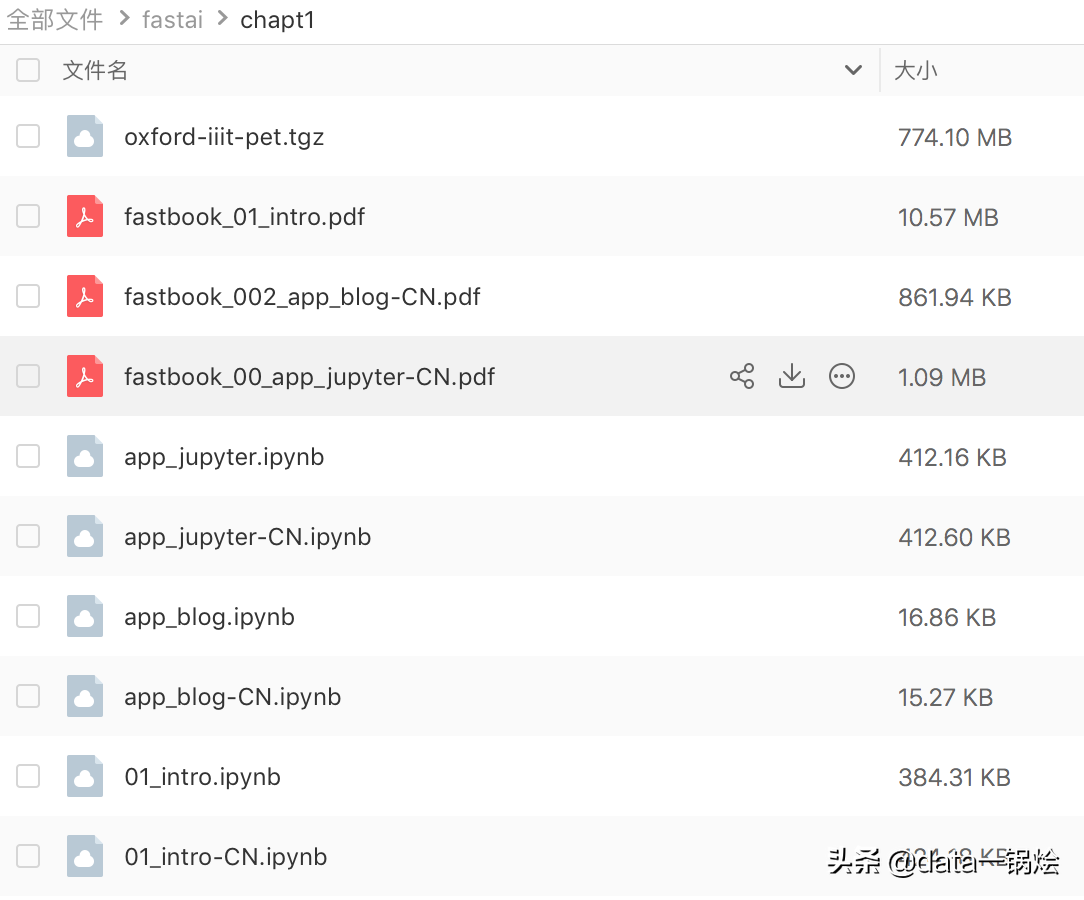
Task: Click the PDF icon of fastbook_01_intro.pdf
Action: tap(85, 216)
